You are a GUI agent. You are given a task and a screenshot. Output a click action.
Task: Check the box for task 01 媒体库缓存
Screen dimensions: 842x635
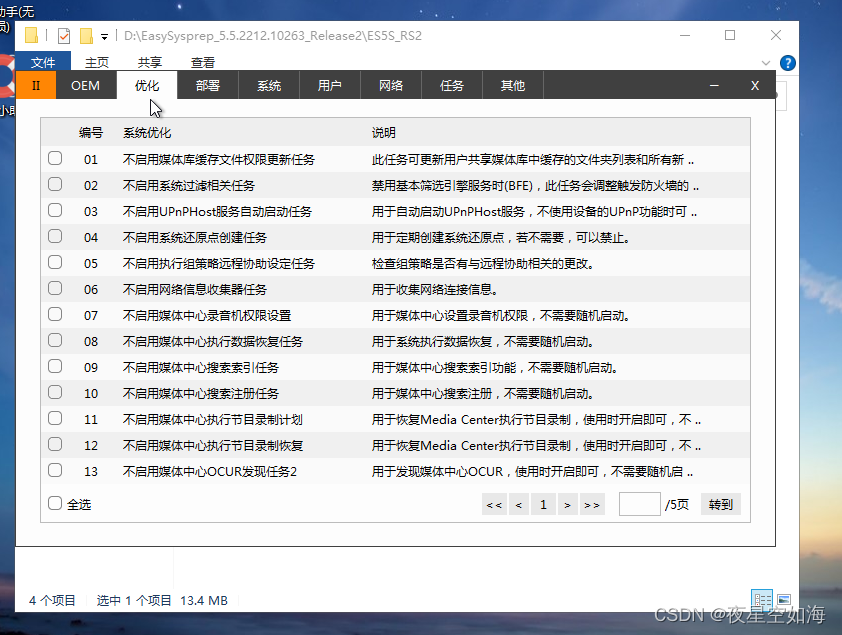(55, 160)
